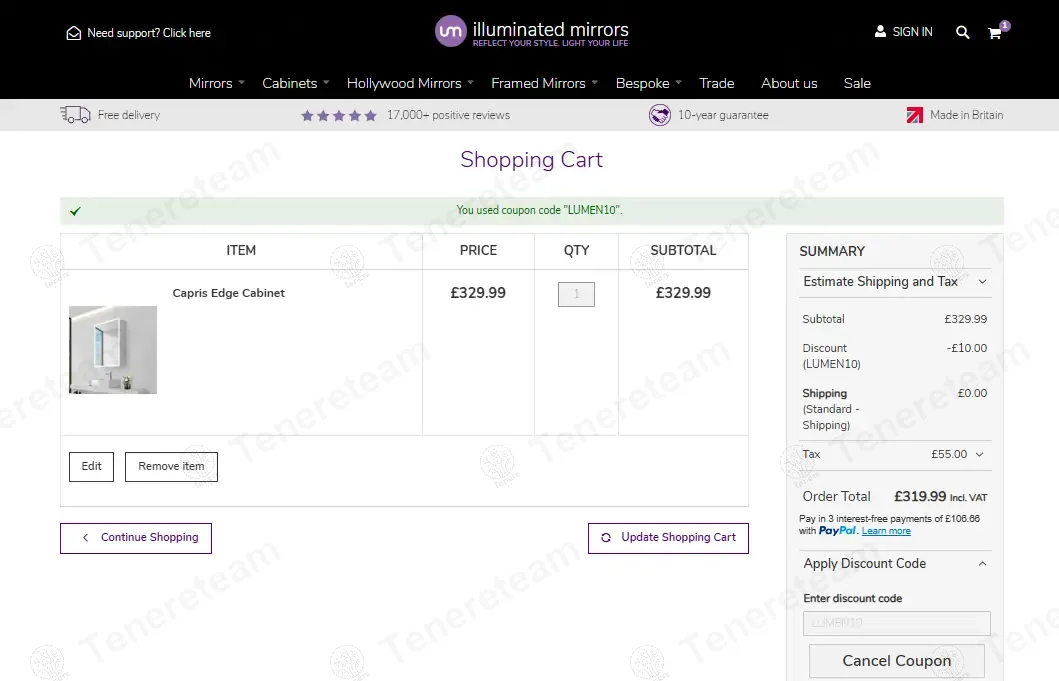
Task: Expand the Tax breakdown chevron
Action: (x=979, y=455)
